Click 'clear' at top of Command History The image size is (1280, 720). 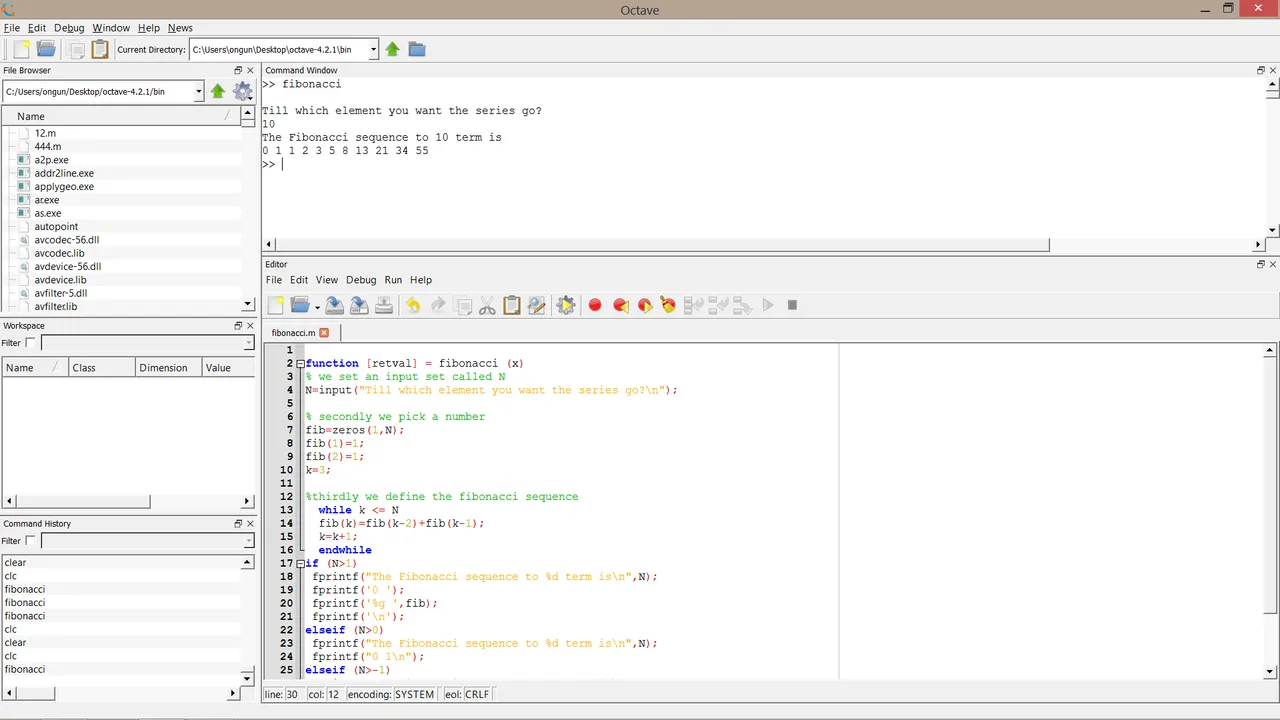pos(15,563)
